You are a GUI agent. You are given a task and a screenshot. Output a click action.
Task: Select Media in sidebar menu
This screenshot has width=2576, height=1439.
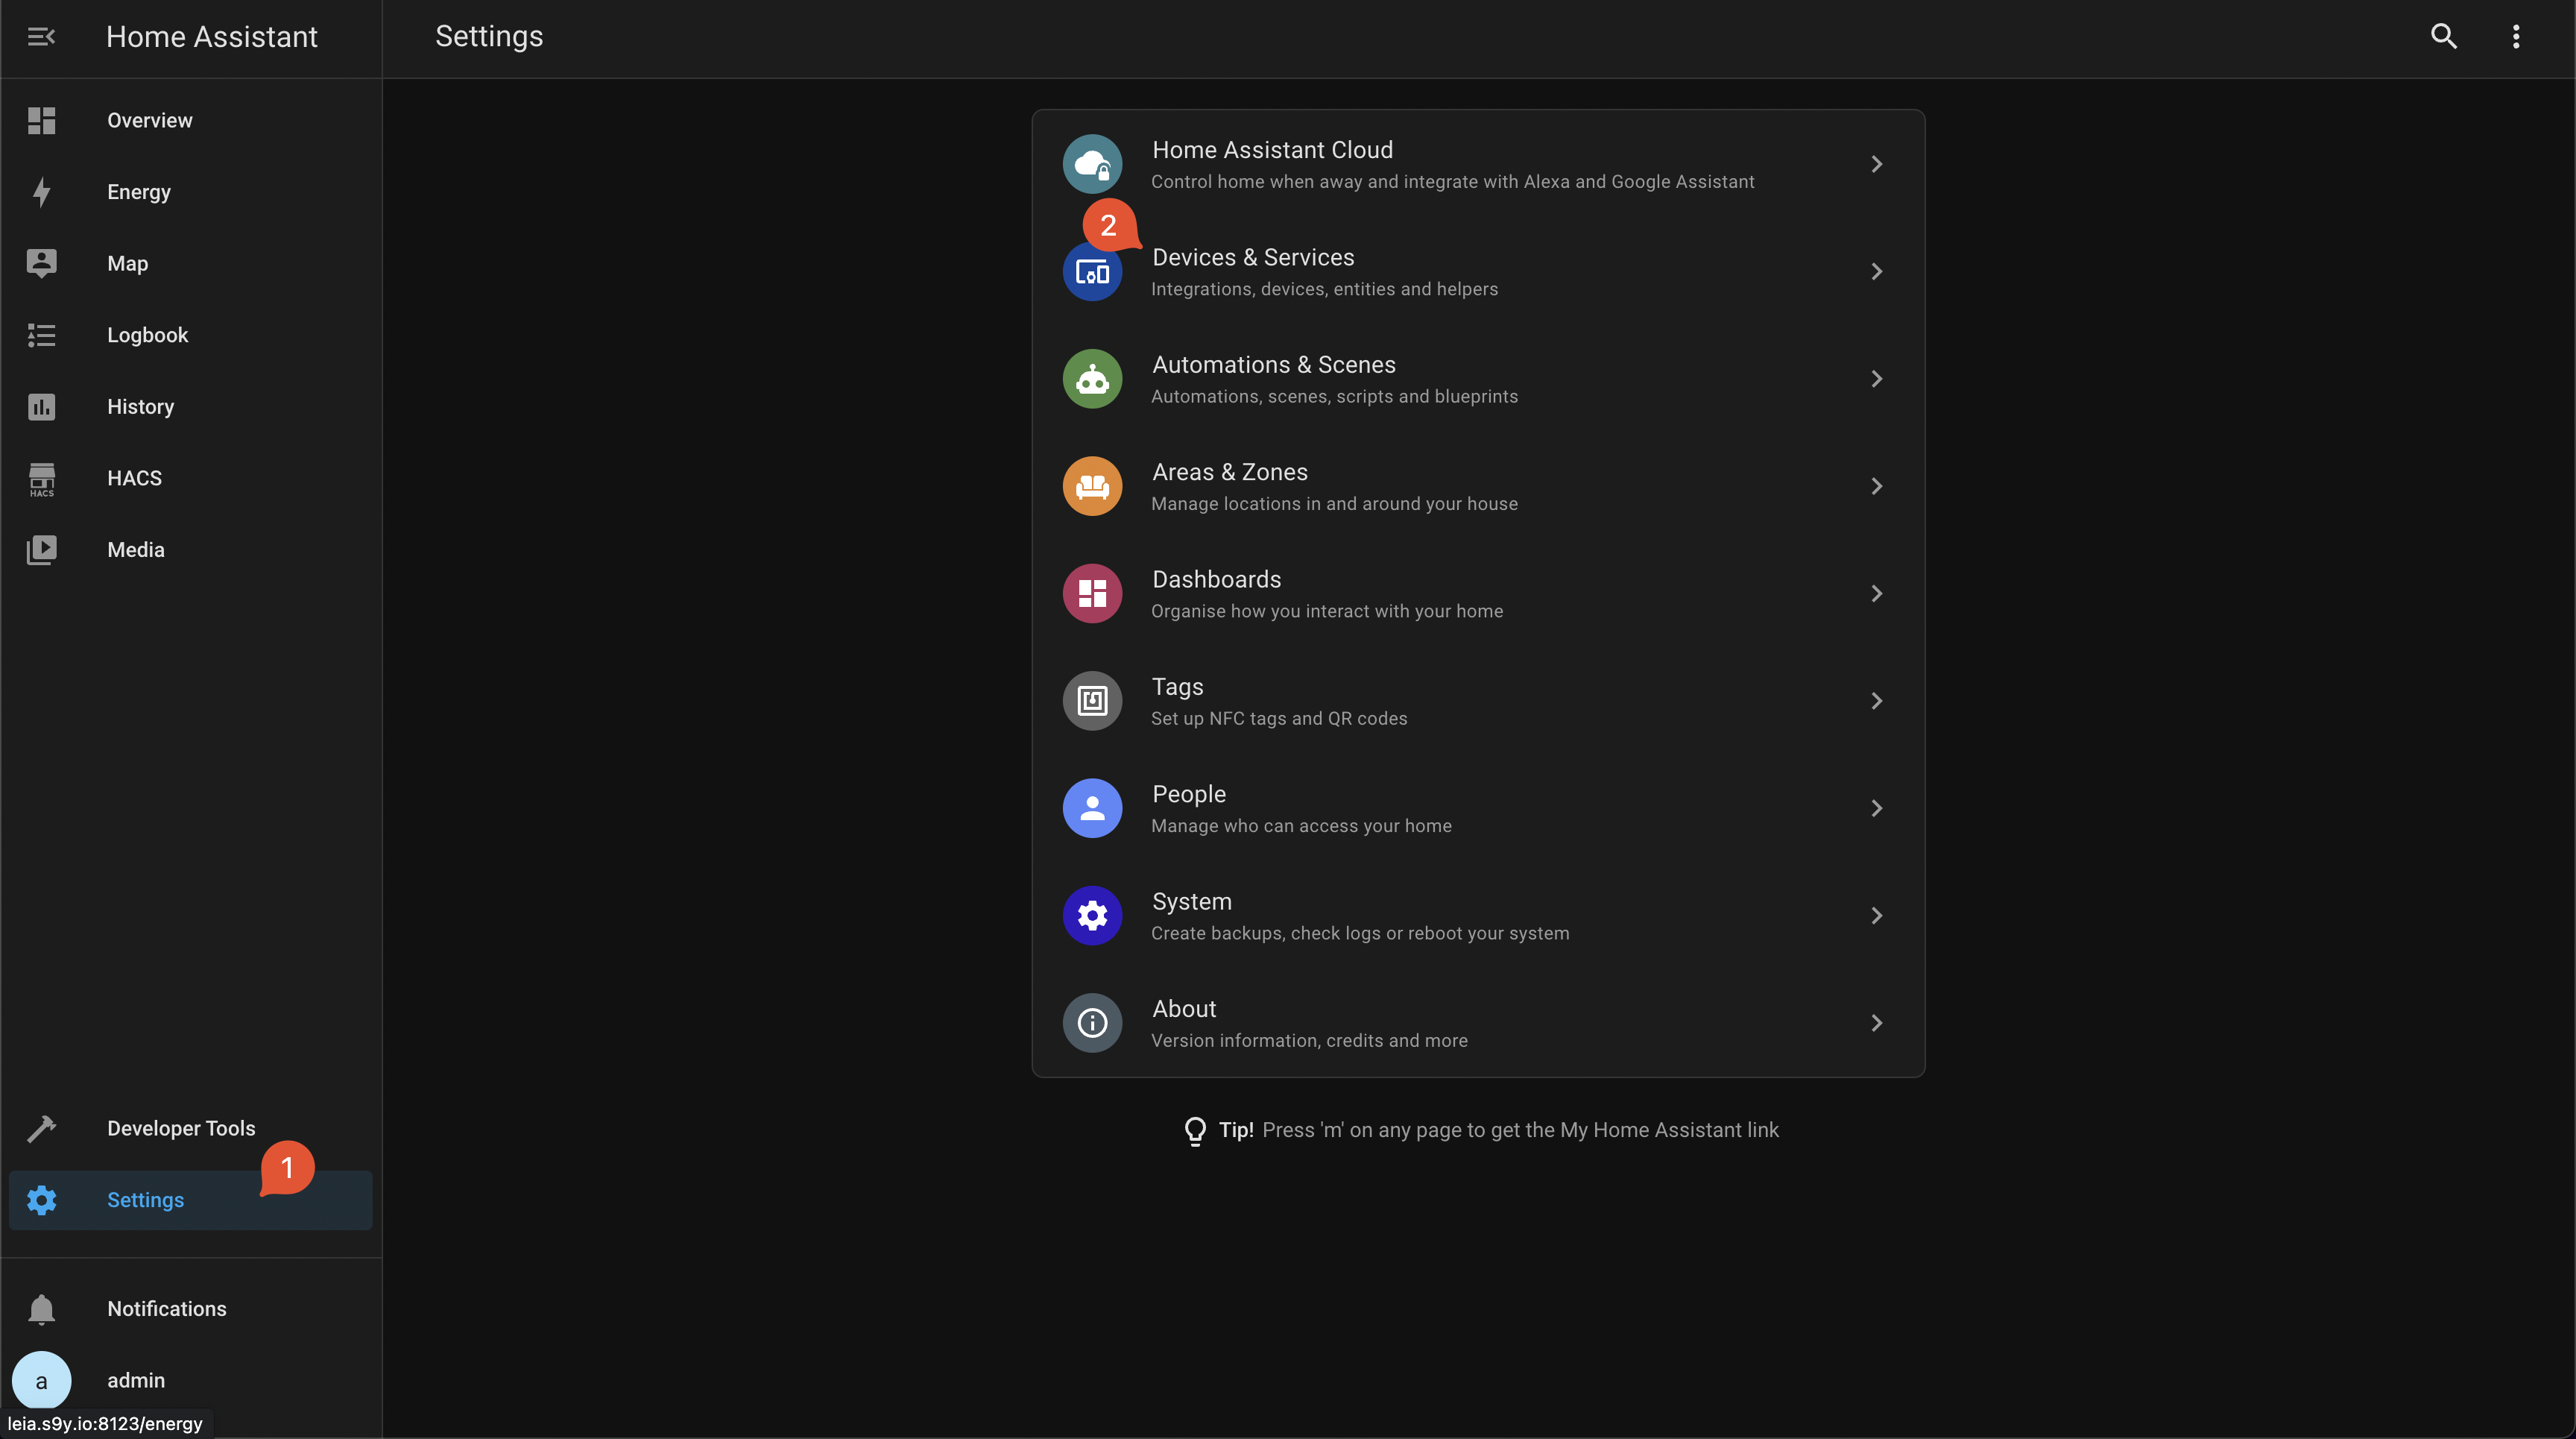[x=136, y=550]
